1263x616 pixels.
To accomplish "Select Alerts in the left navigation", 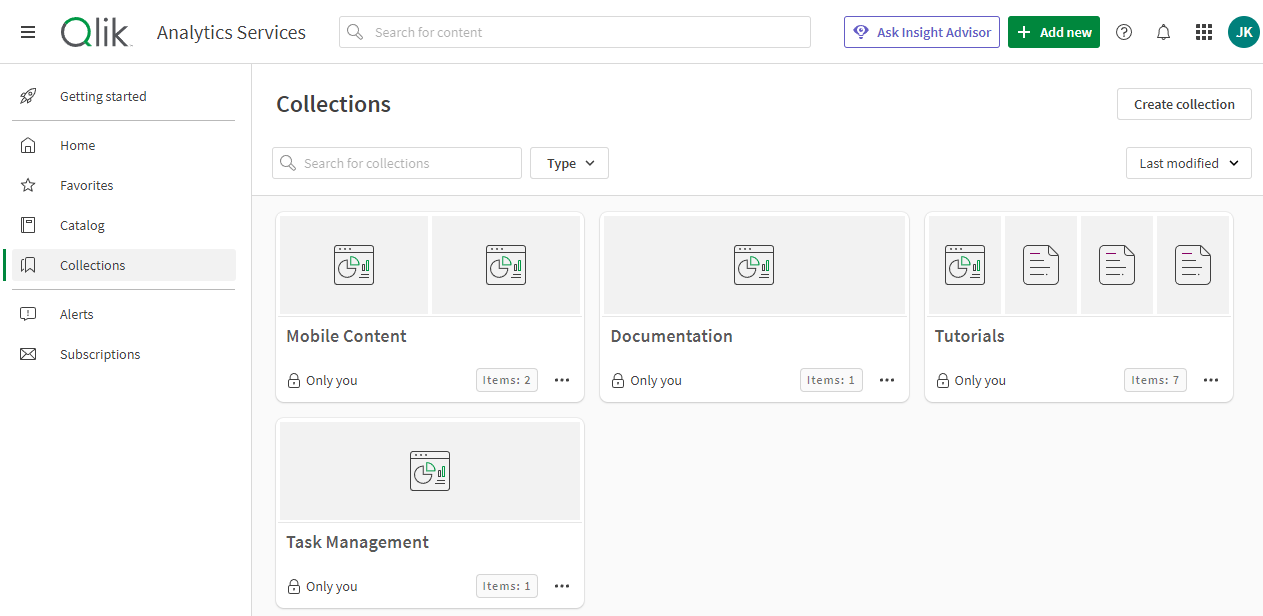I will coord(76,314).
